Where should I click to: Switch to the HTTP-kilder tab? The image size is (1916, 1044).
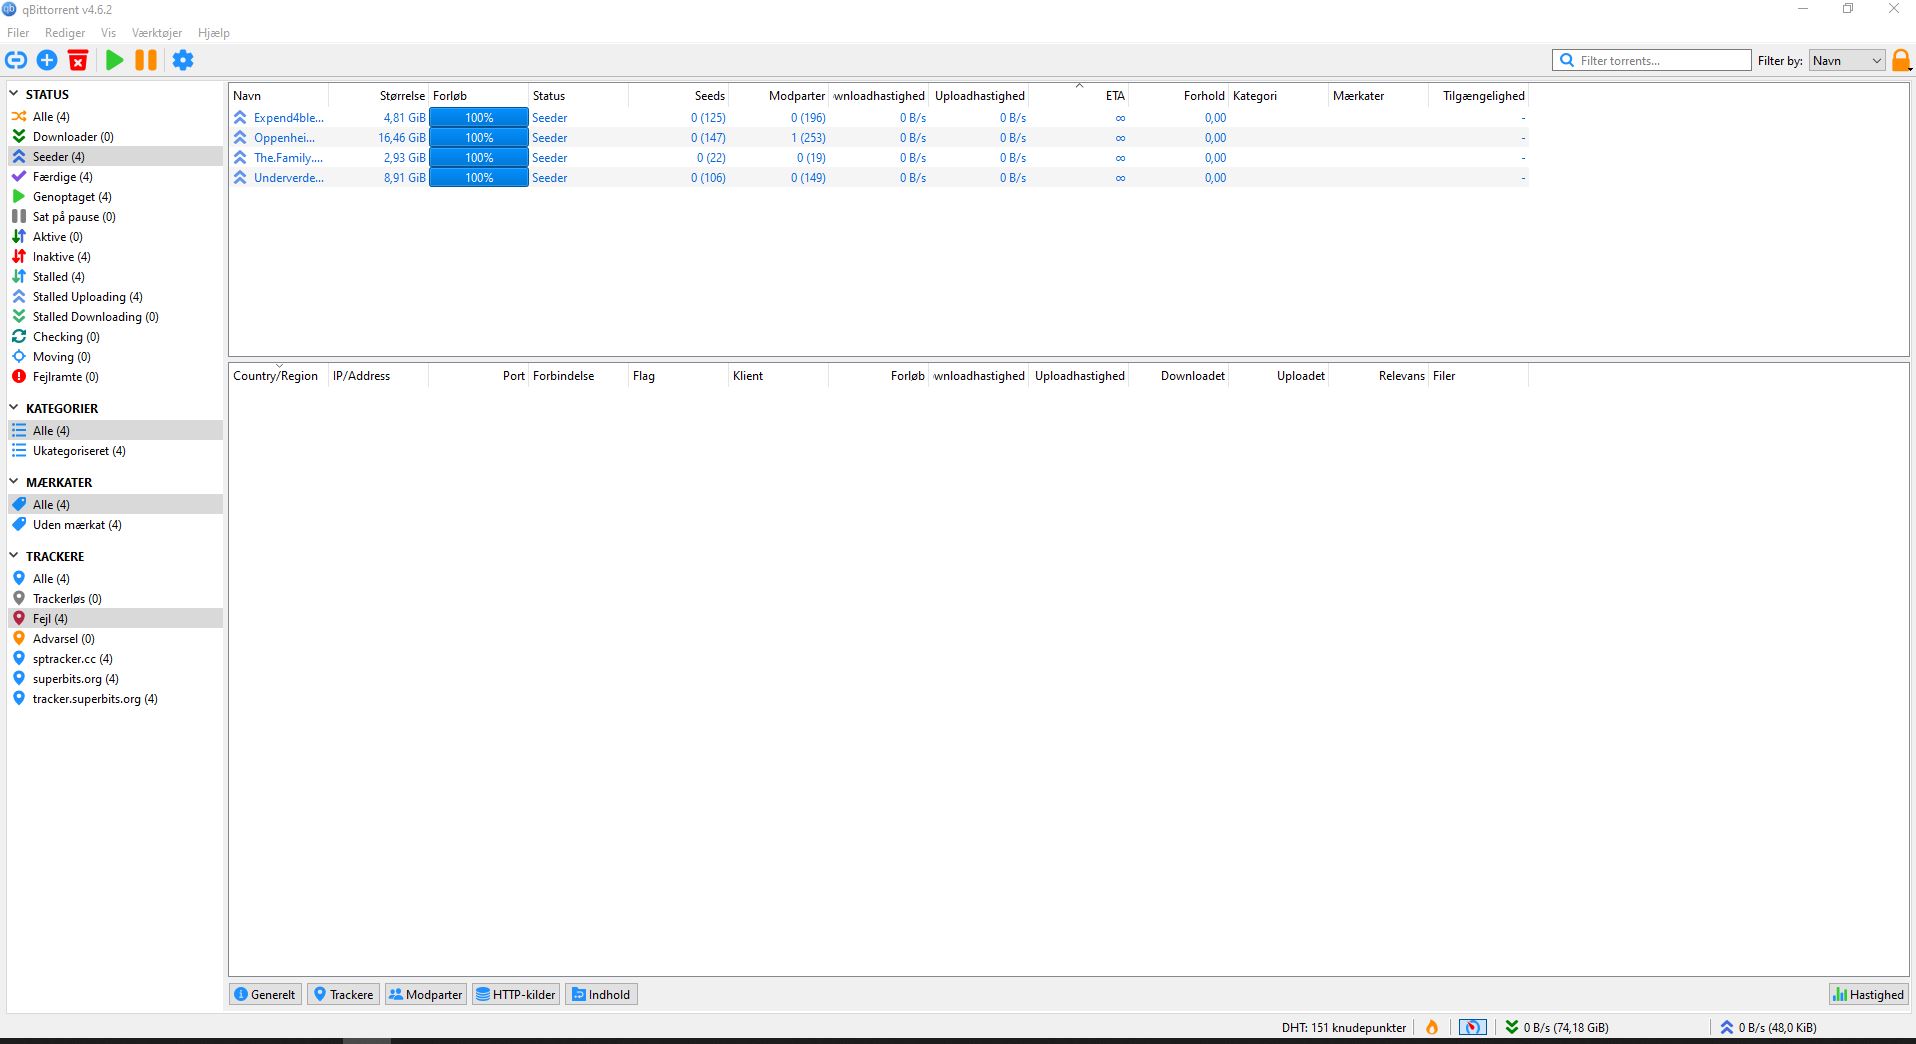click(x=516, y=995)
